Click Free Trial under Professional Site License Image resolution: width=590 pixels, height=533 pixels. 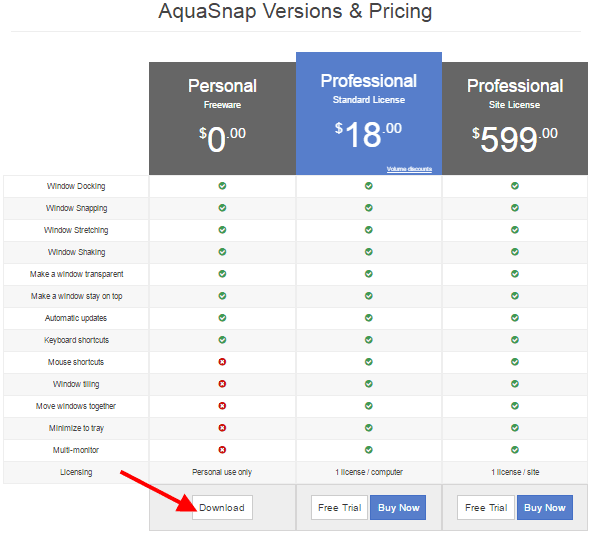click(x=486, y=507)
